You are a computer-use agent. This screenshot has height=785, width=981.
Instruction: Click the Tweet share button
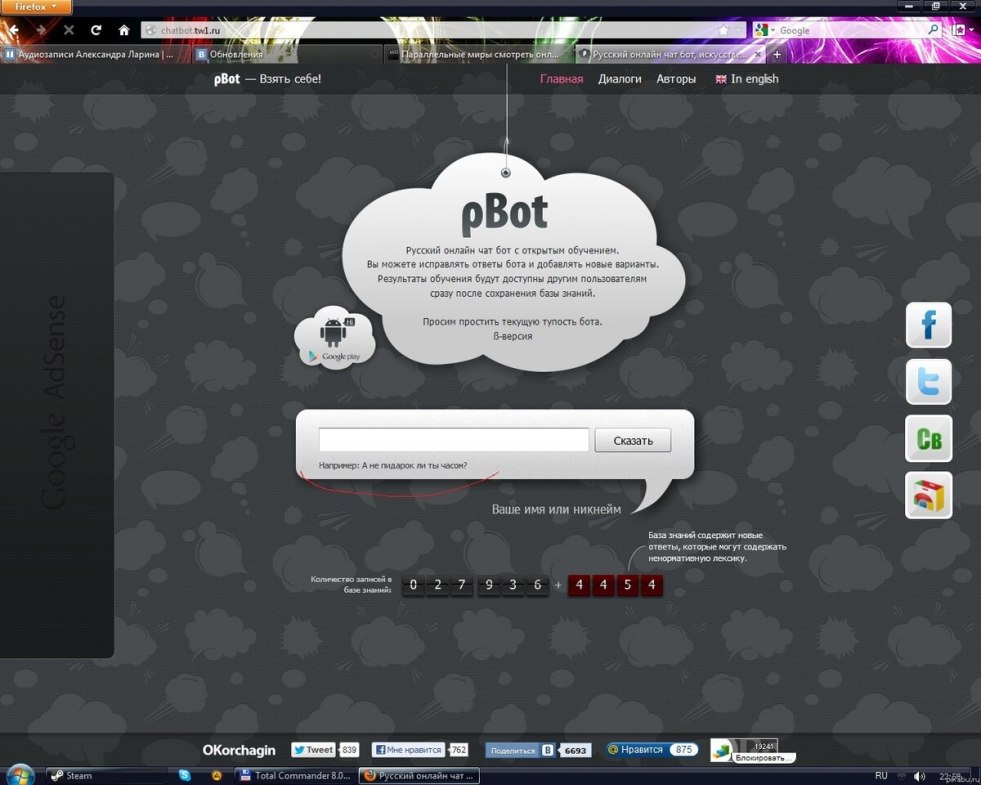[313, 750]
